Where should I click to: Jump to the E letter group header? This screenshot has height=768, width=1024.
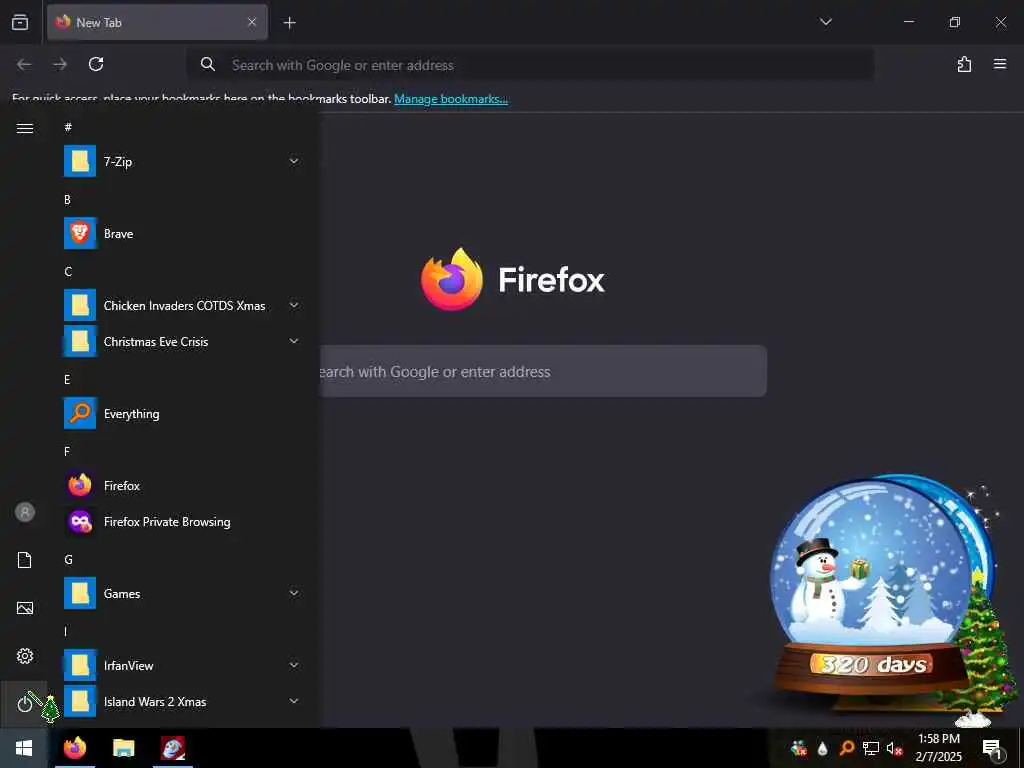pos(67,379)
